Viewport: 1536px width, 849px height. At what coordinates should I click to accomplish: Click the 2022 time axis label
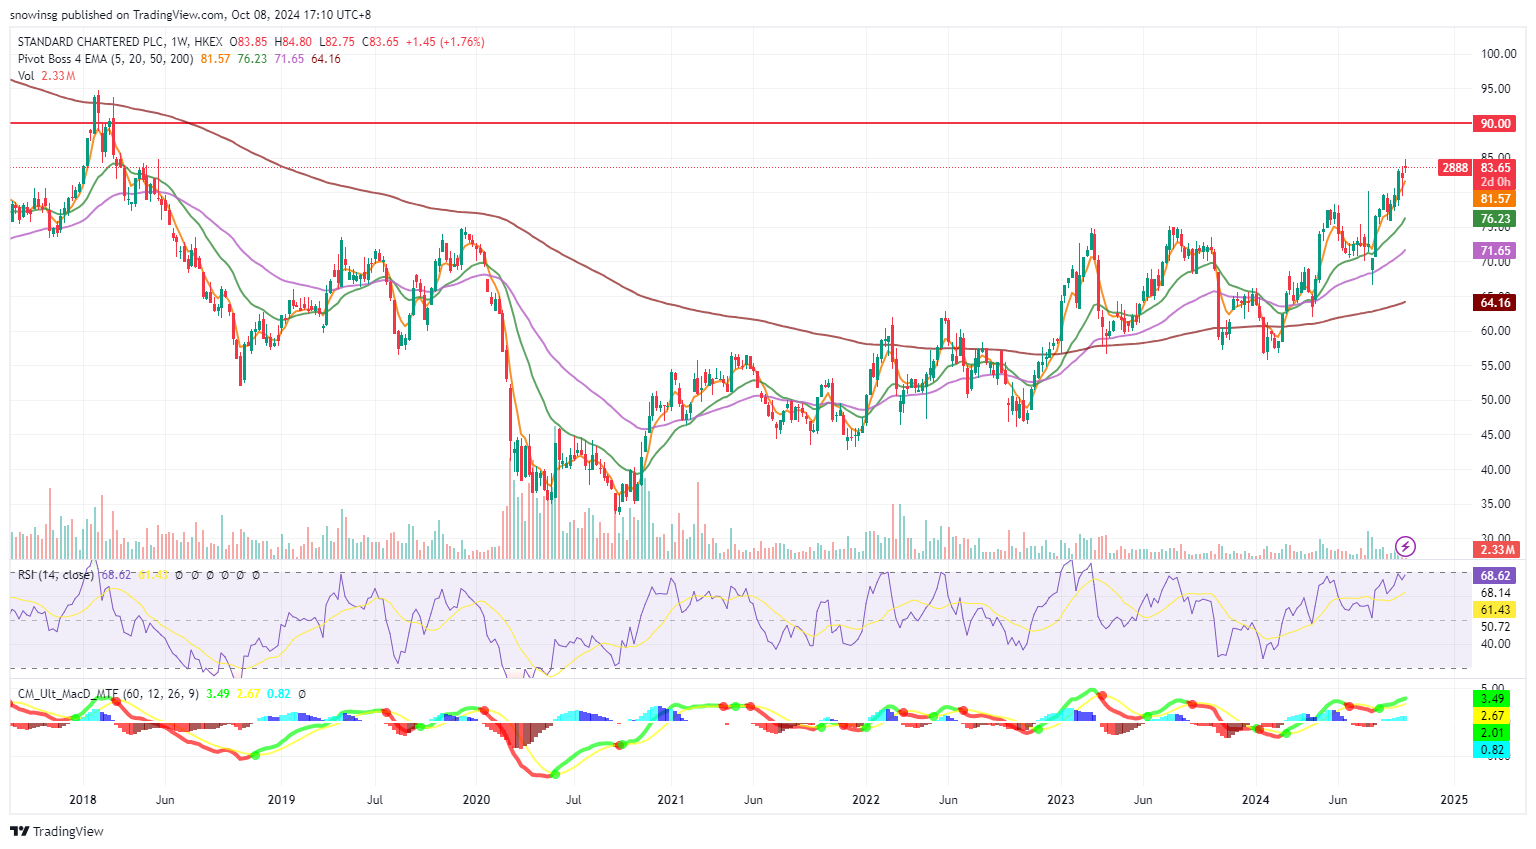click(866, 800)
